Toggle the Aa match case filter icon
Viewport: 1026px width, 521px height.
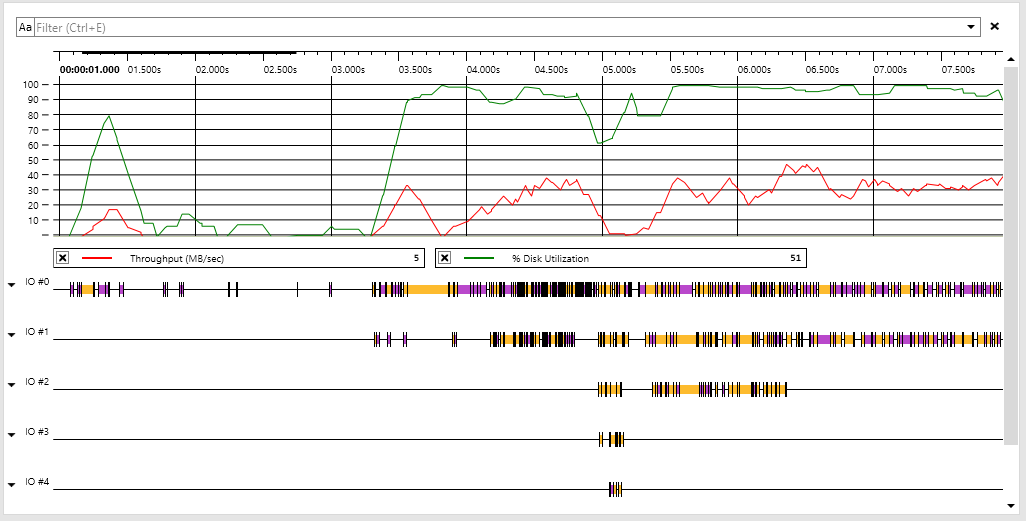click(25, 27)
